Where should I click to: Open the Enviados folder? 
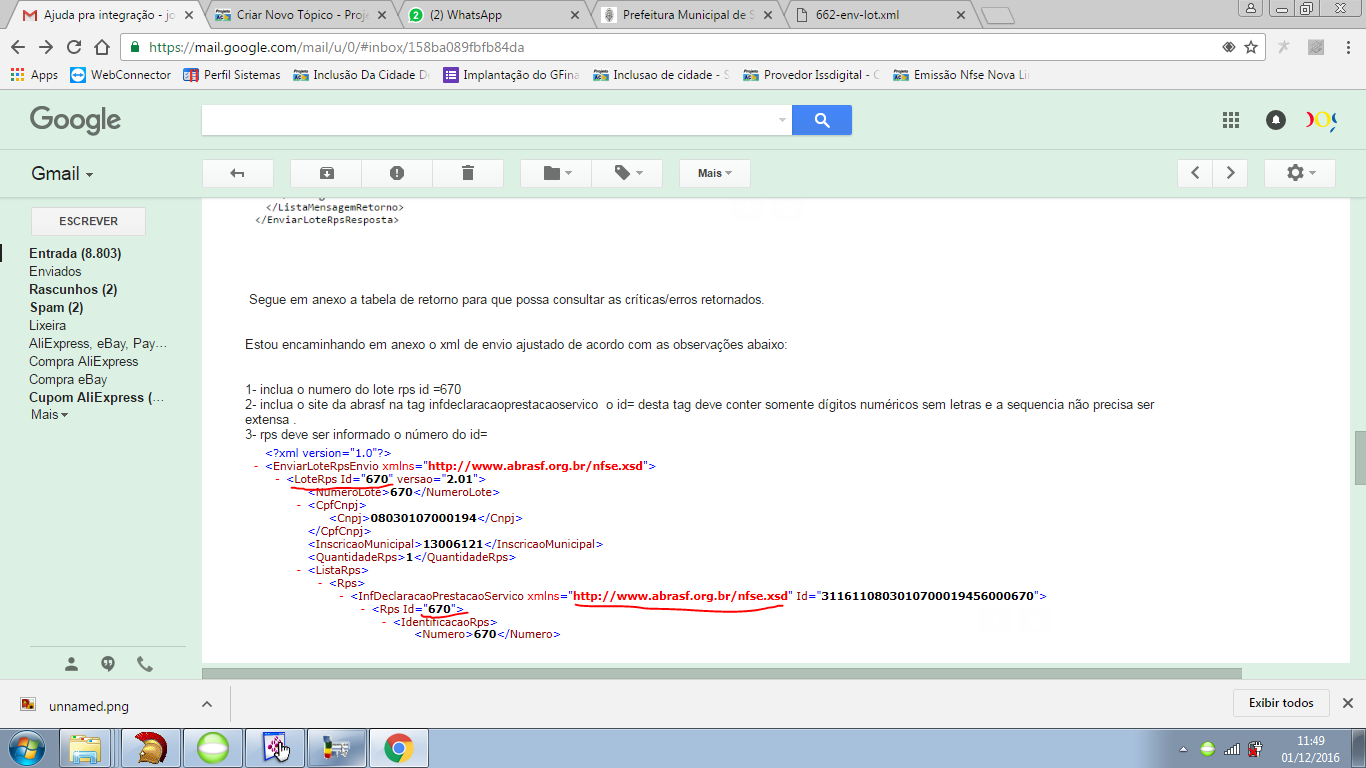pos(55,272)
